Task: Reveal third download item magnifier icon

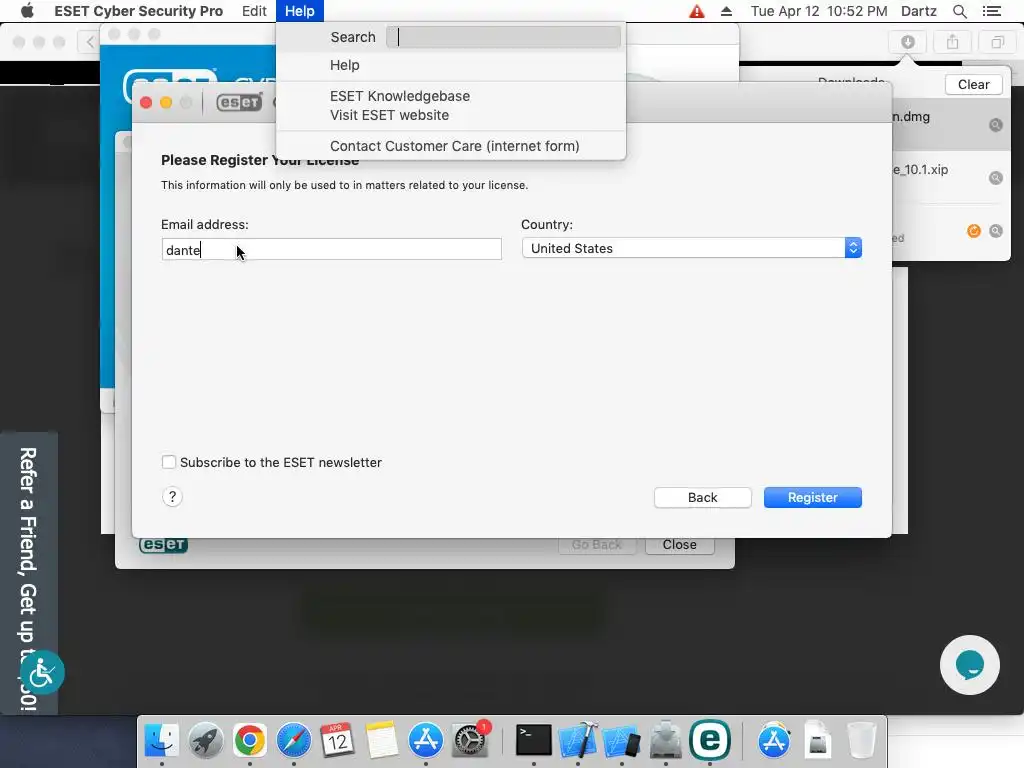Action: [x=995, y=231]
